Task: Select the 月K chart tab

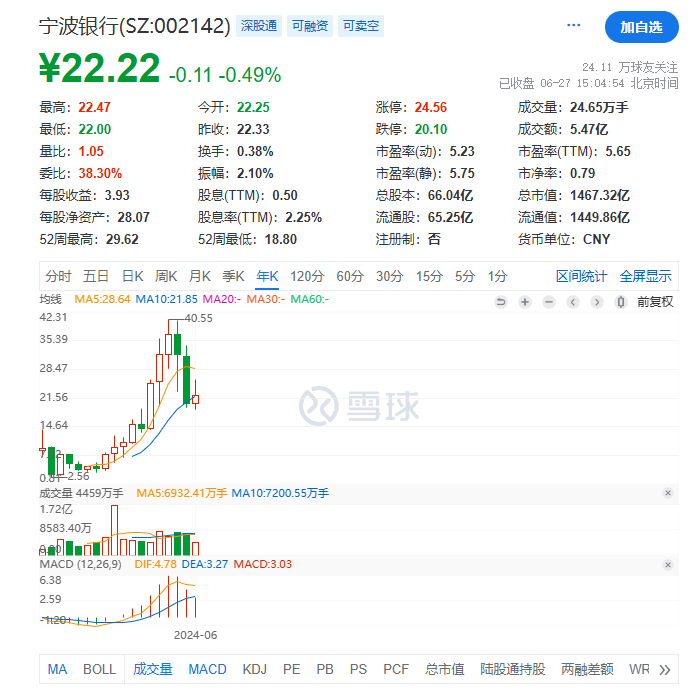Action: (x=199, y=276)
